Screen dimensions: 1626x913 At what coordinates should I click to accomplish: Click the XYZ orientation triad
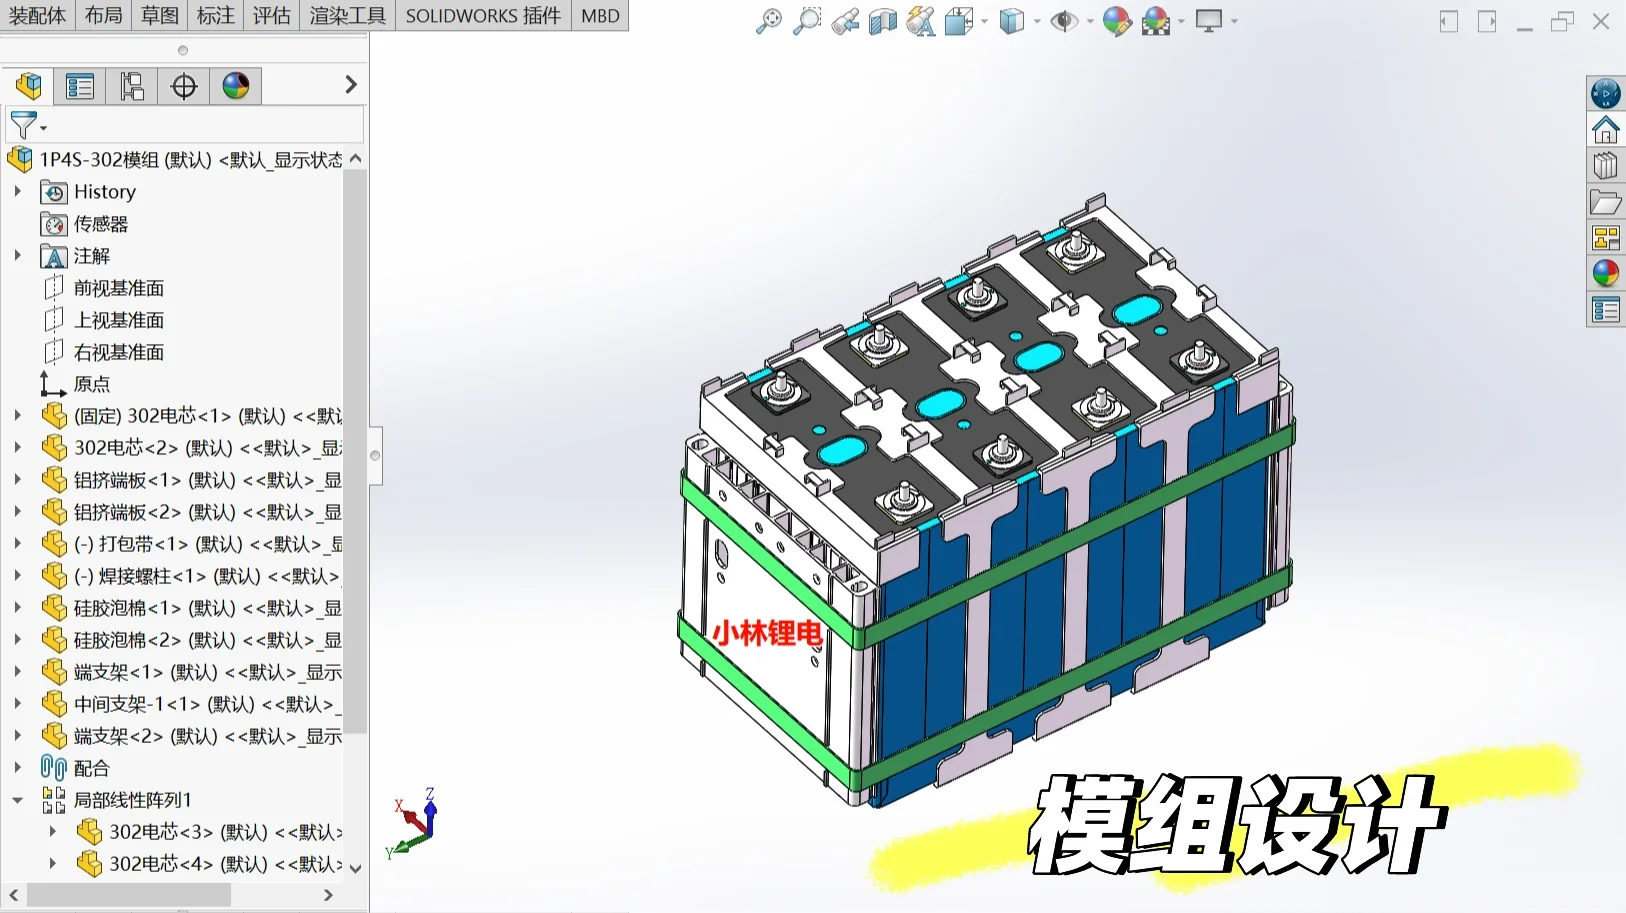click(414, 824)
